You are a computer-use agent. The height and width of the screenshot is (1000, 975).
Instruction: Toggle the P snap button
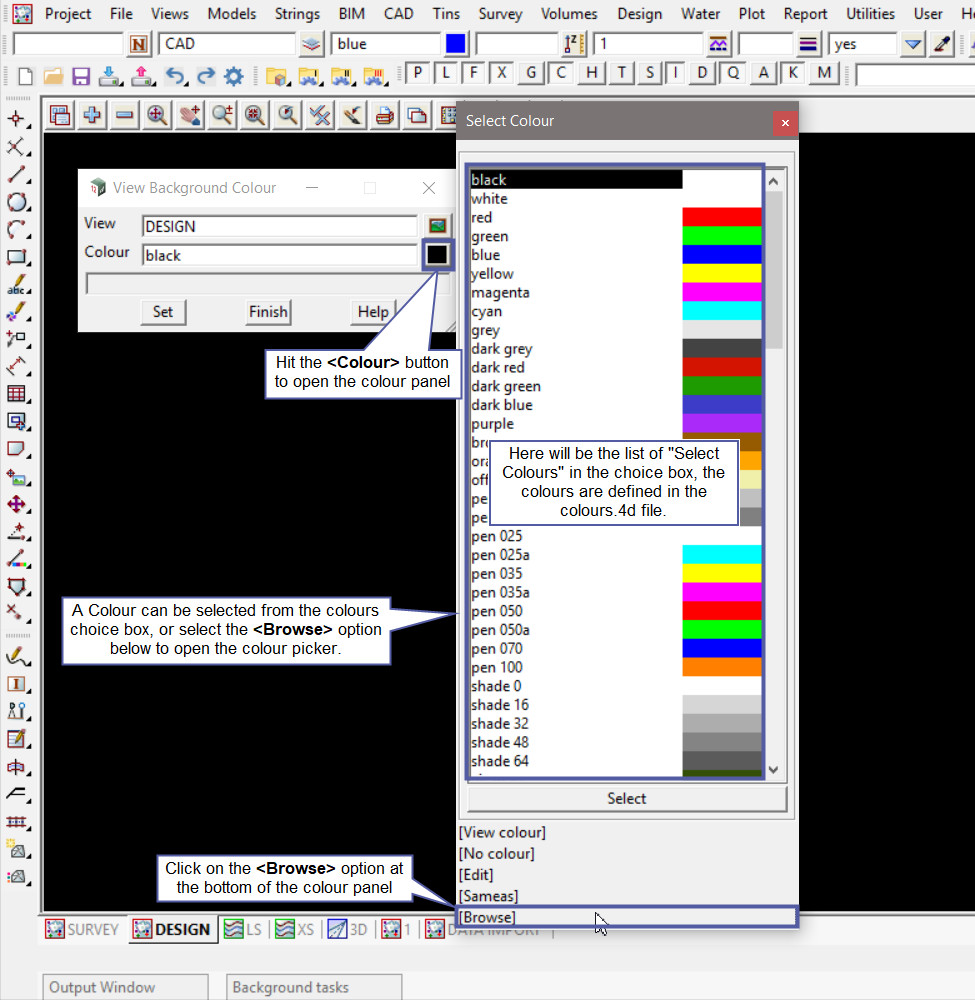(x=417, y=73)
